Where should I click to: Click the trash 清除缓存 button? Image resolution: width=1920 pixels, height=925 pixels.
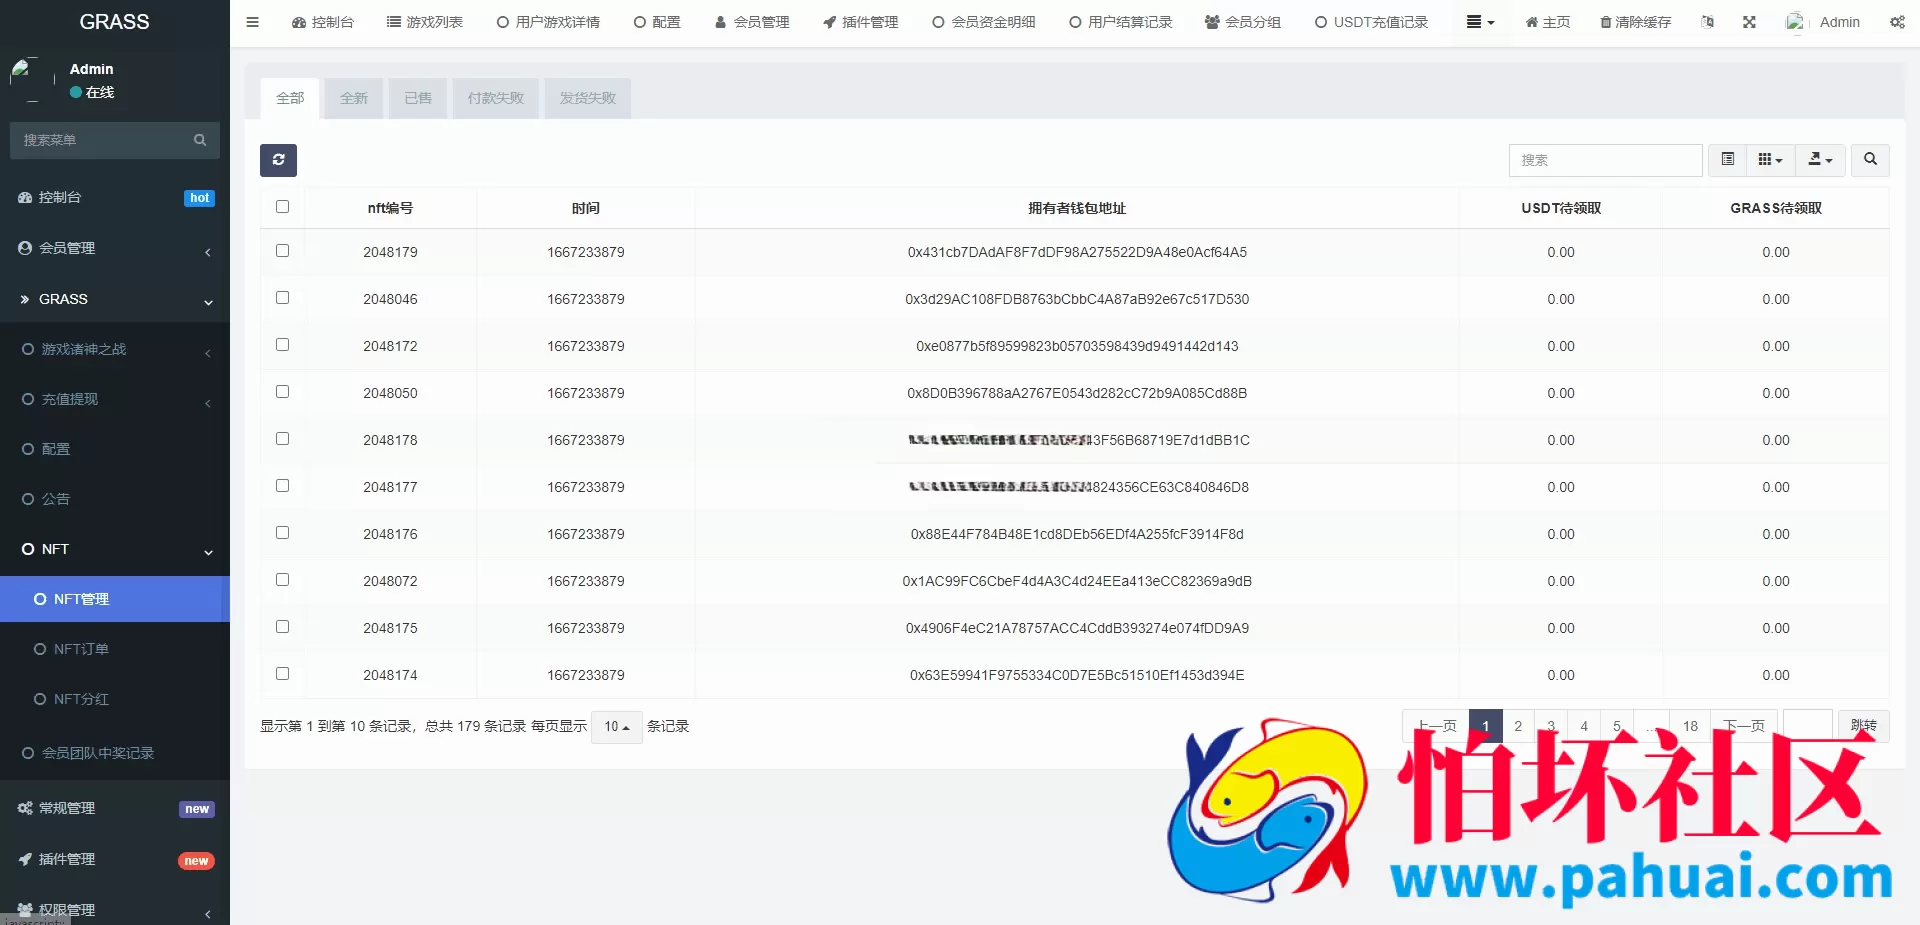tap(1635, 22)
